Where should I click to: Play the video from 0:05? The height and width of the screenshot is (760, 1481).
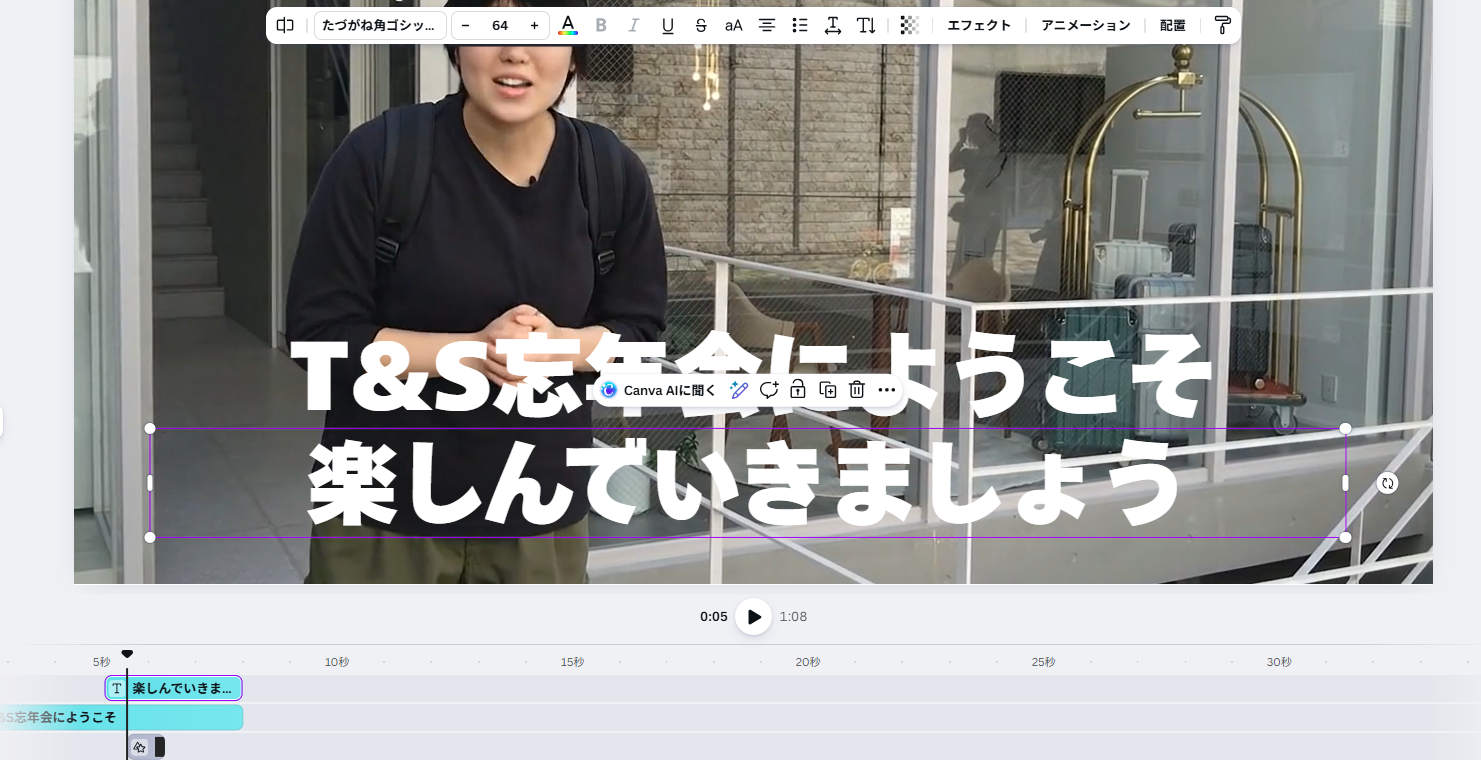tap(753, 617)
